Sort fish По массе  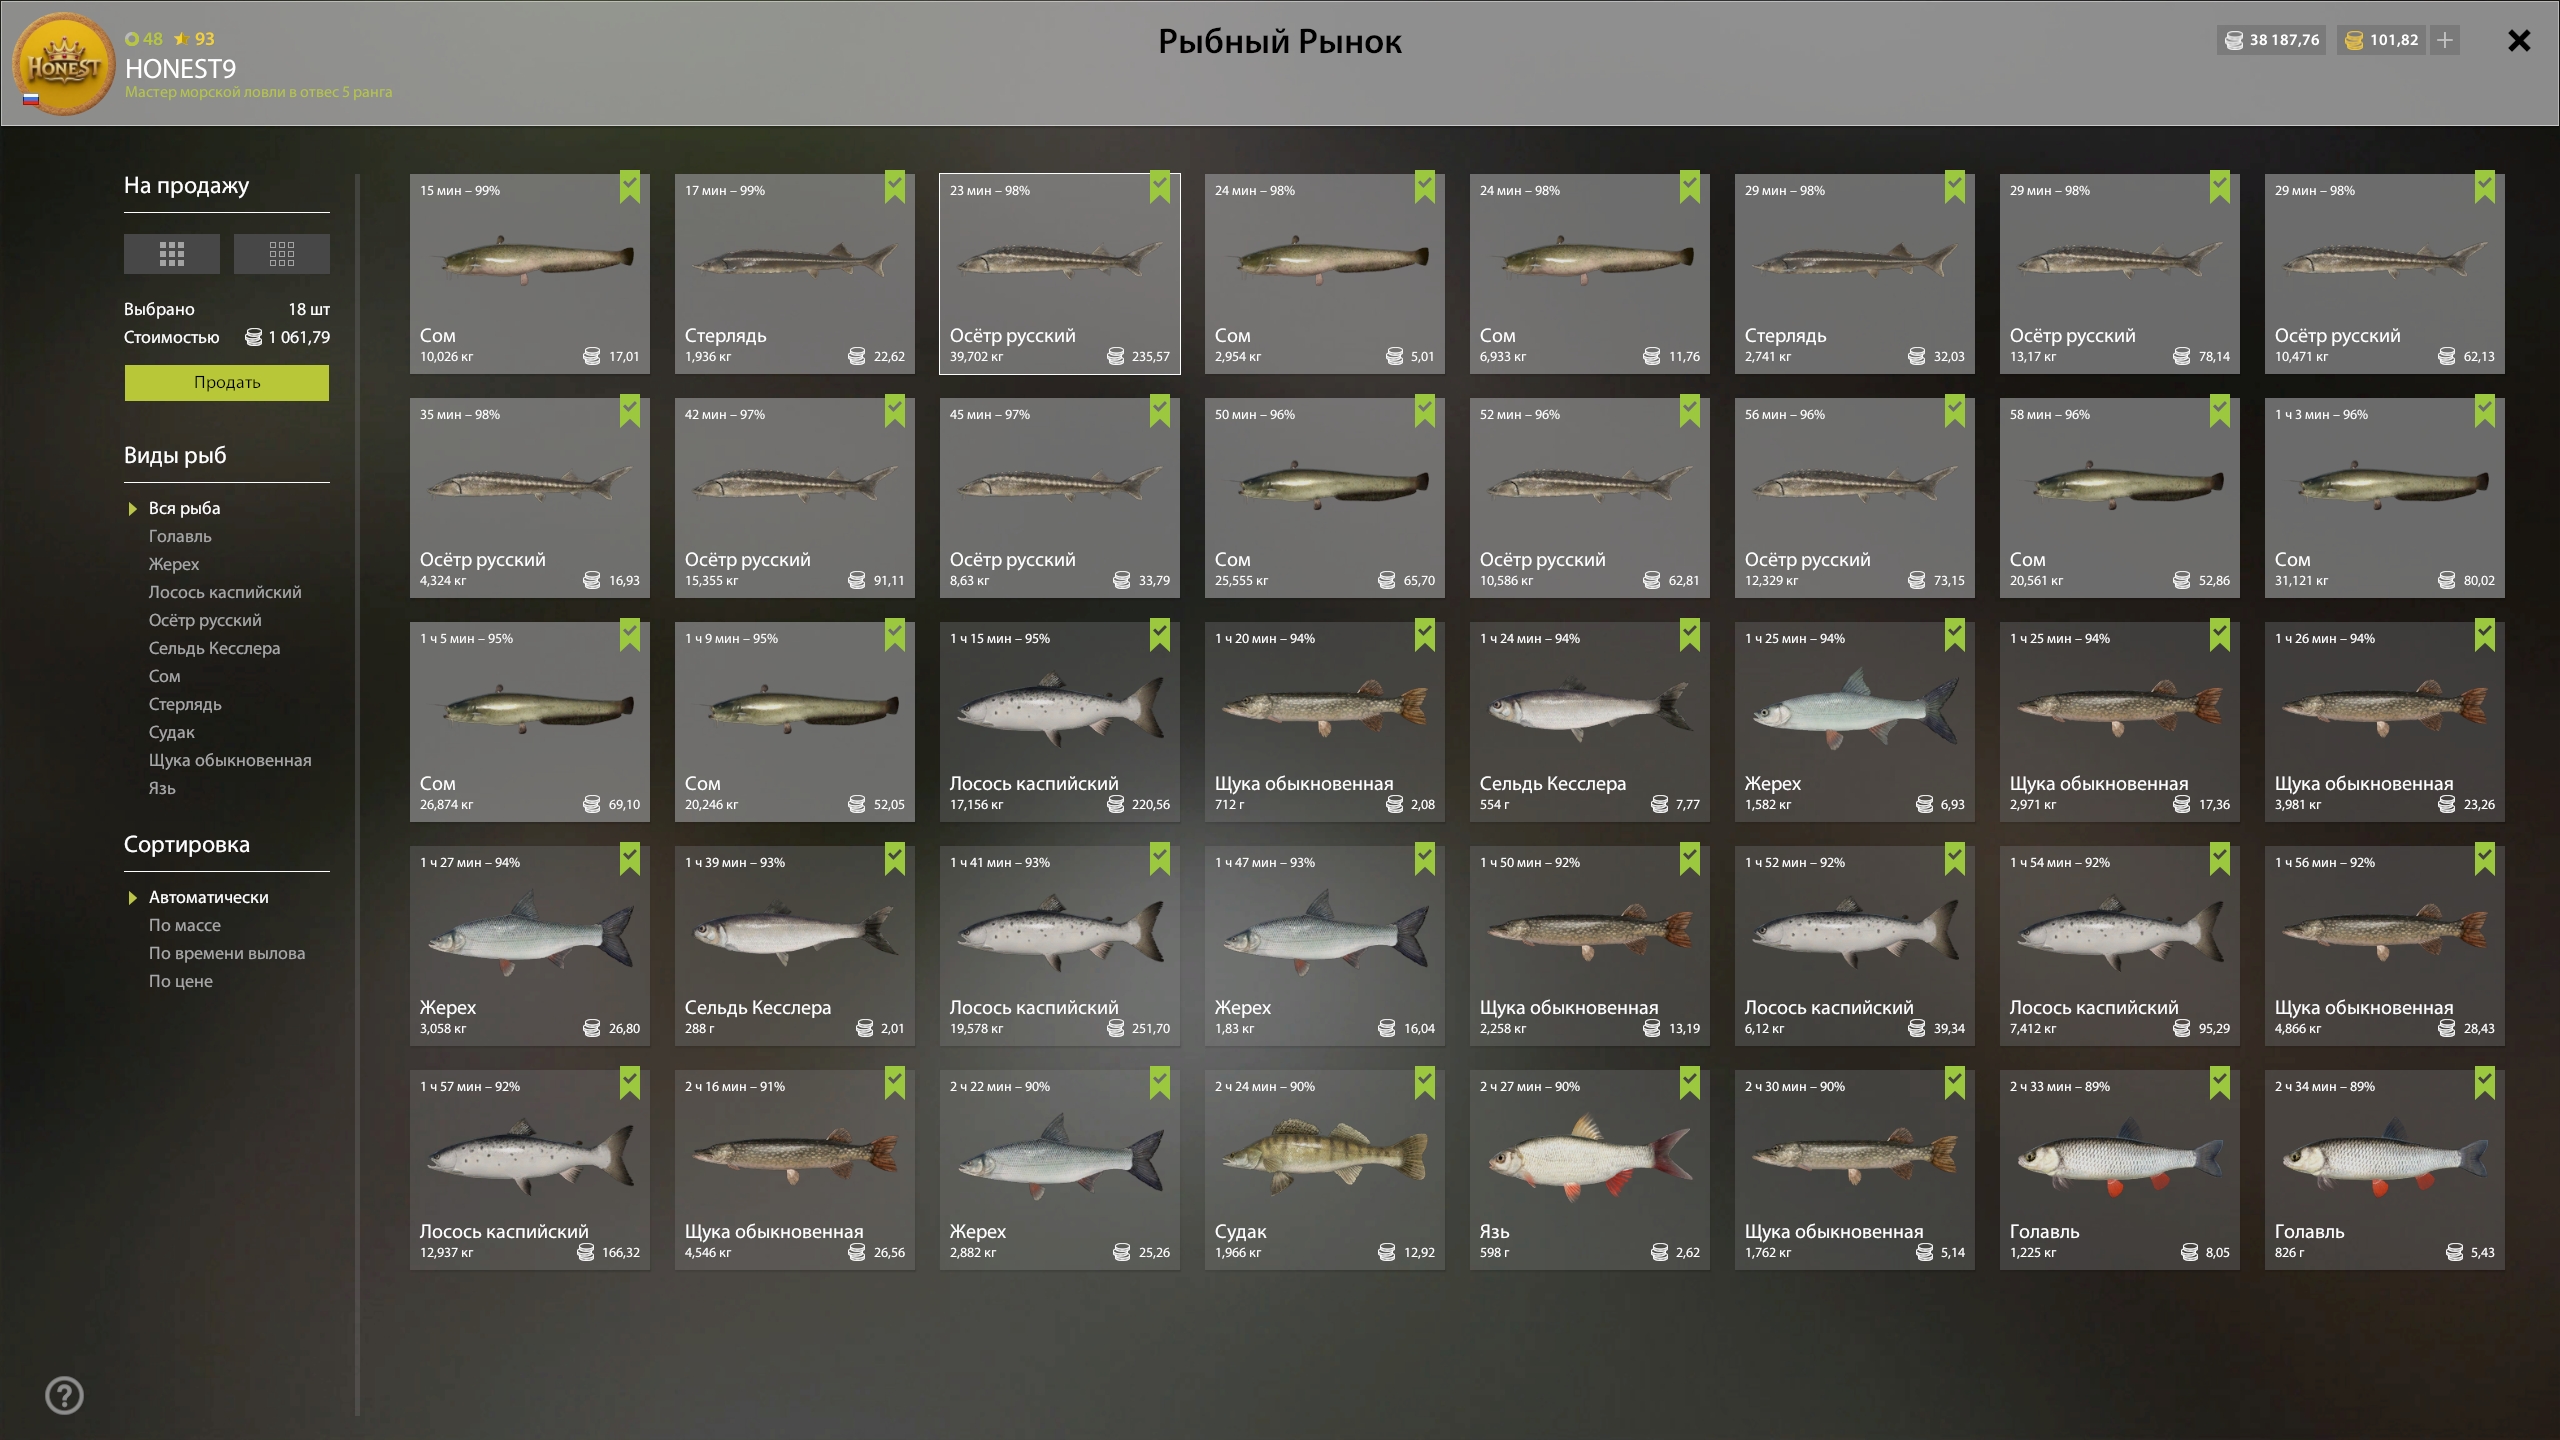pos(184,925)
